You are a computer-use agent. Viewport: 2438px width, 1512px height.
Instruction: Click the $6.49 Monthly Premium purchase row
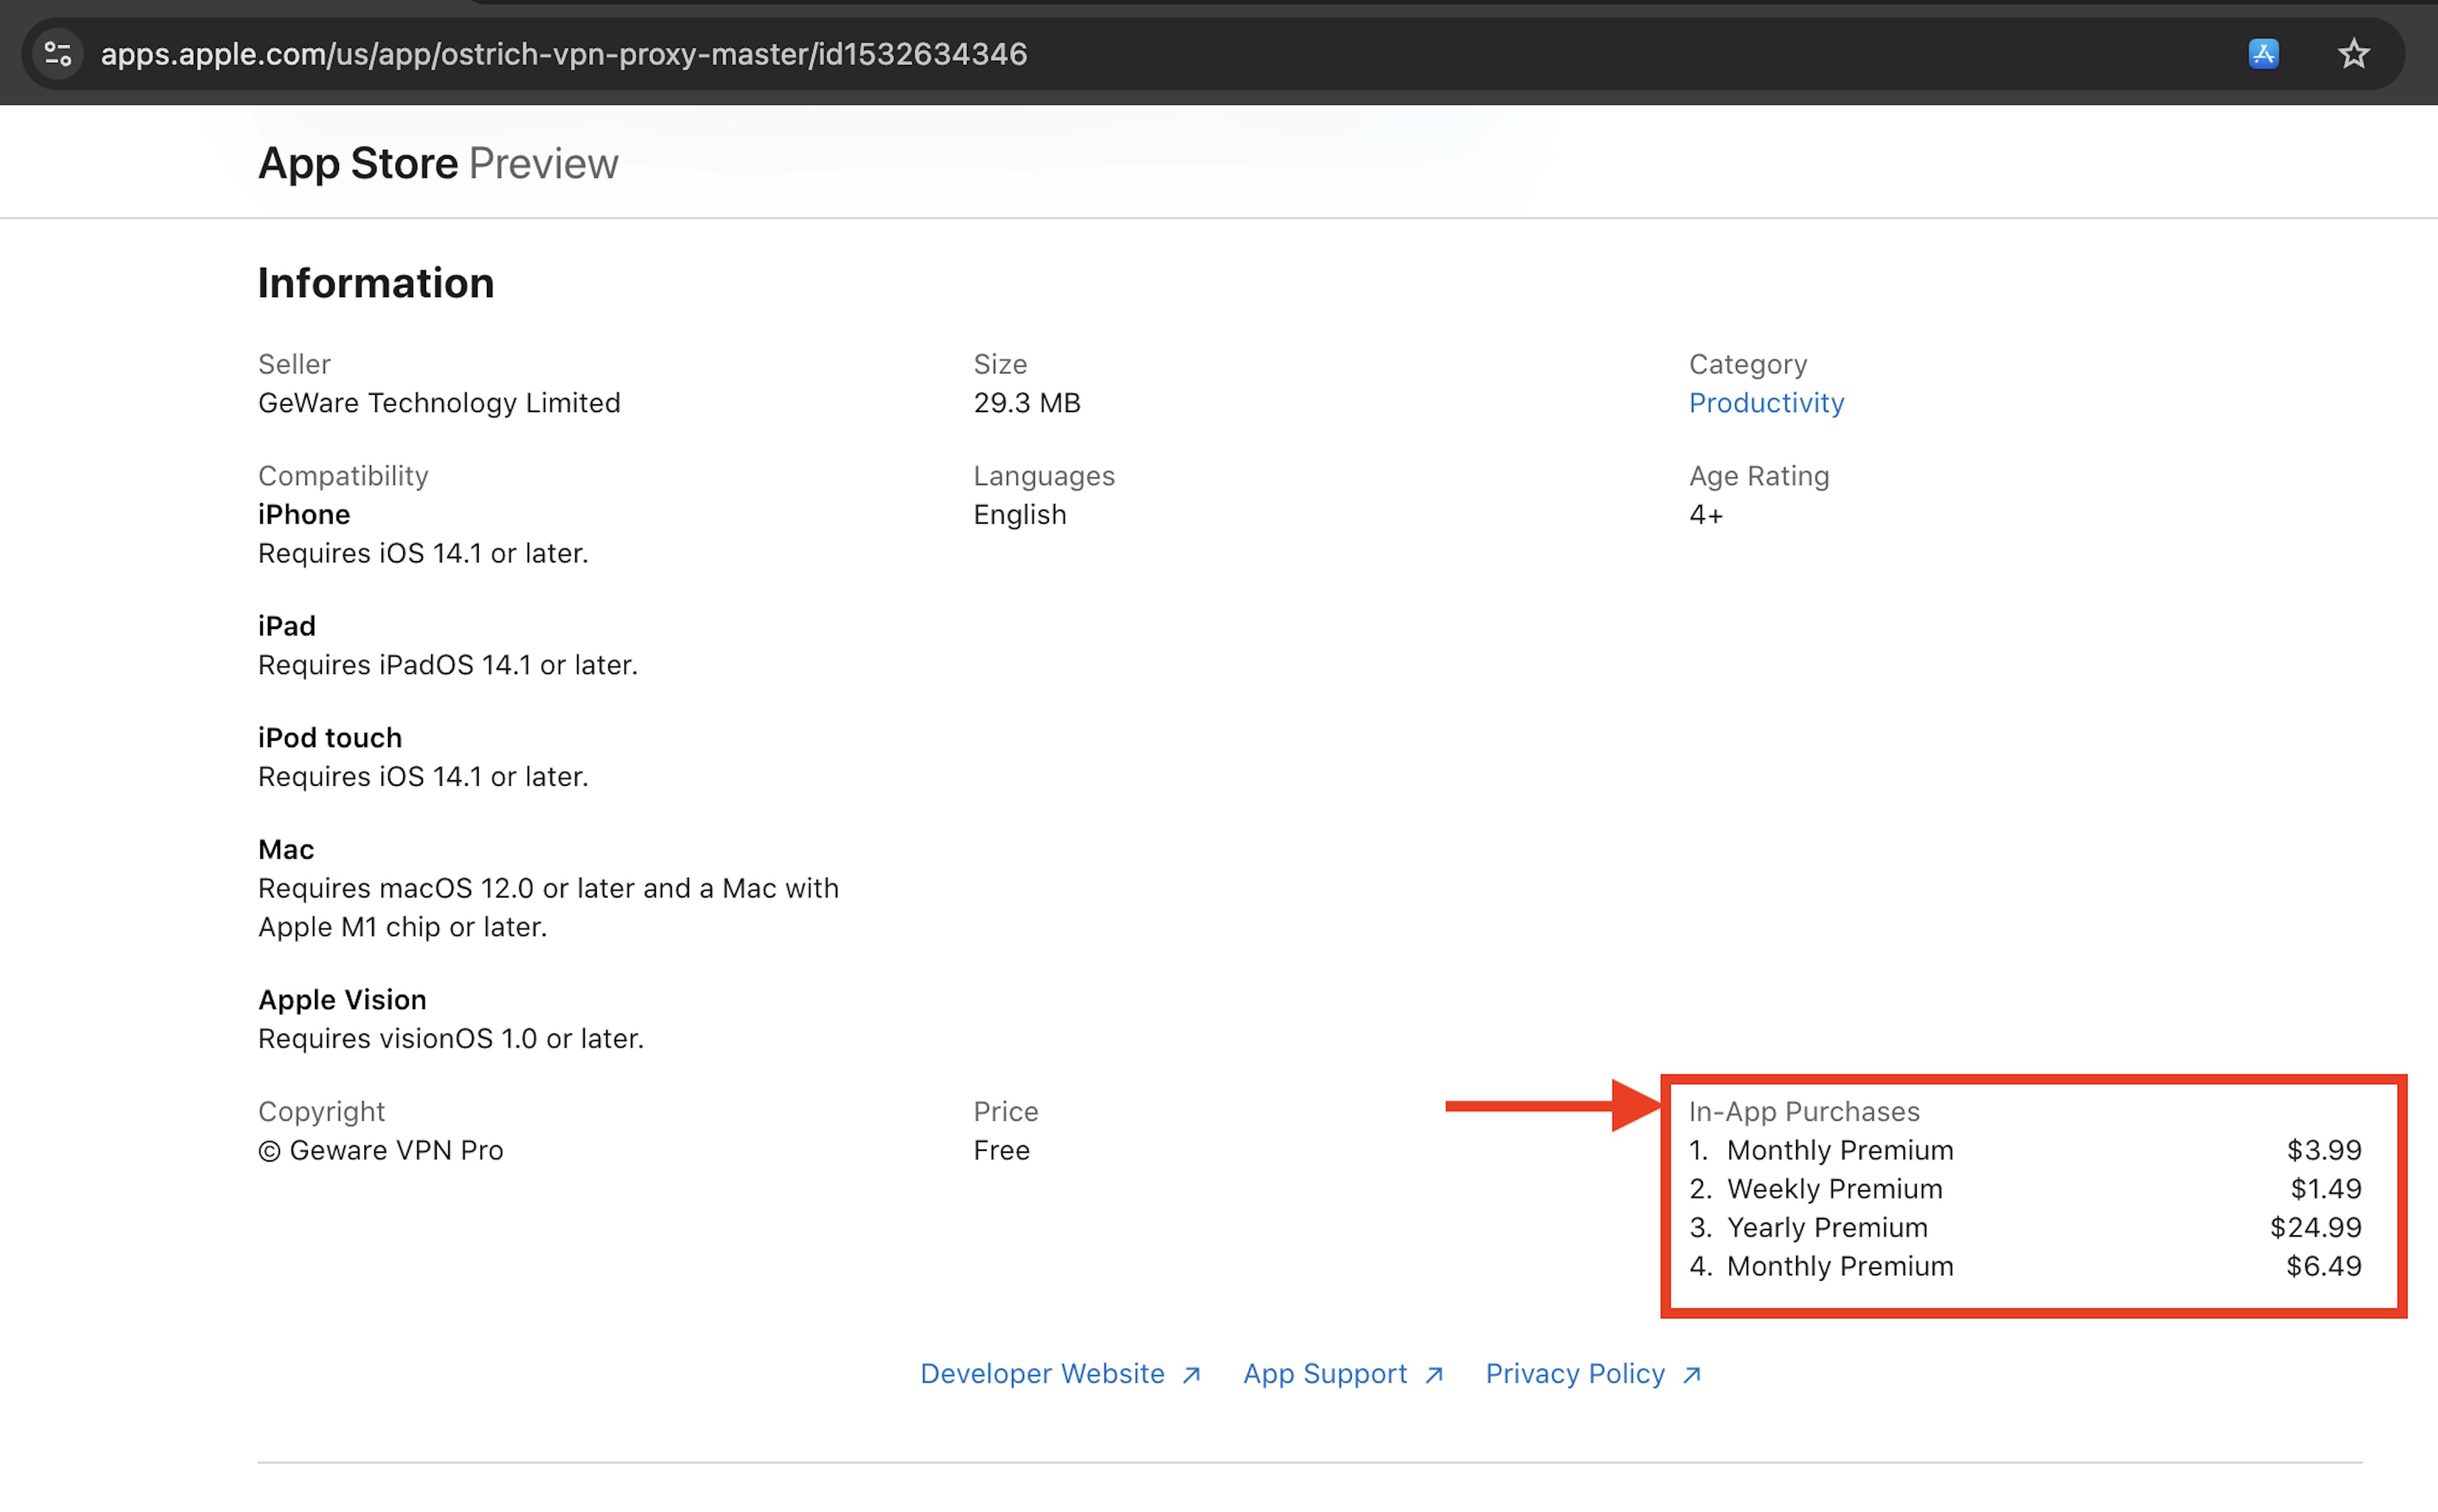pyautogui.click(x=1840, y=1267)
